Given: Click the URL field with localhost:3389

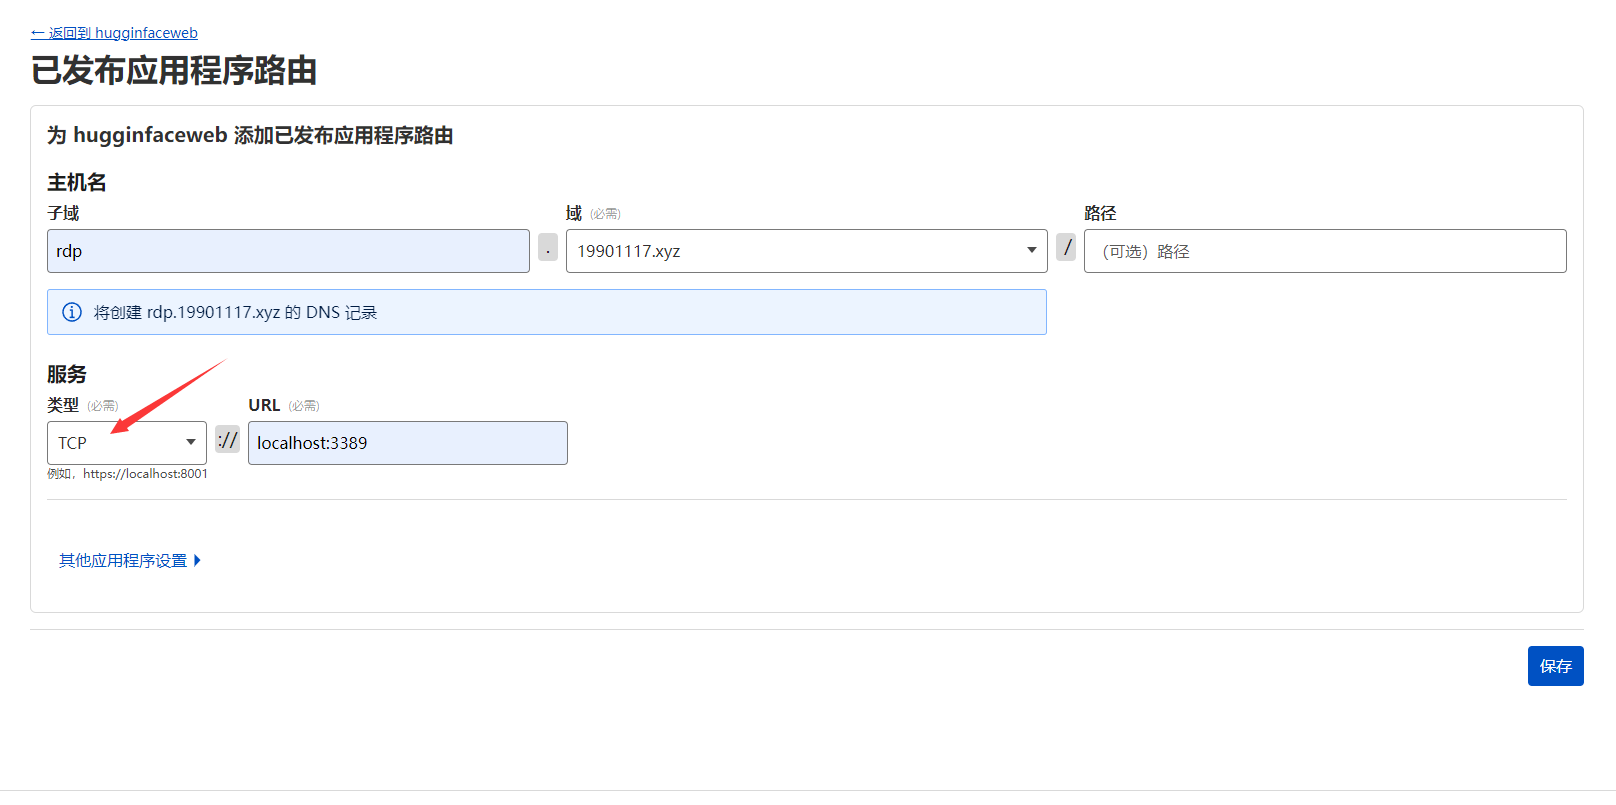Looking at the screenshot, I should point(407,443).
